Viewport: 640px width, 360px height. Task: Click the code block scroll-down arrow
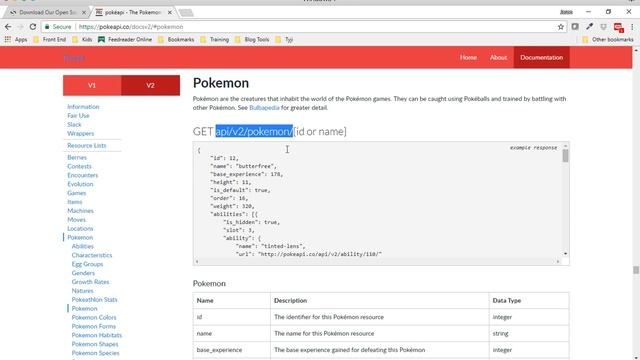coord(565,254)
